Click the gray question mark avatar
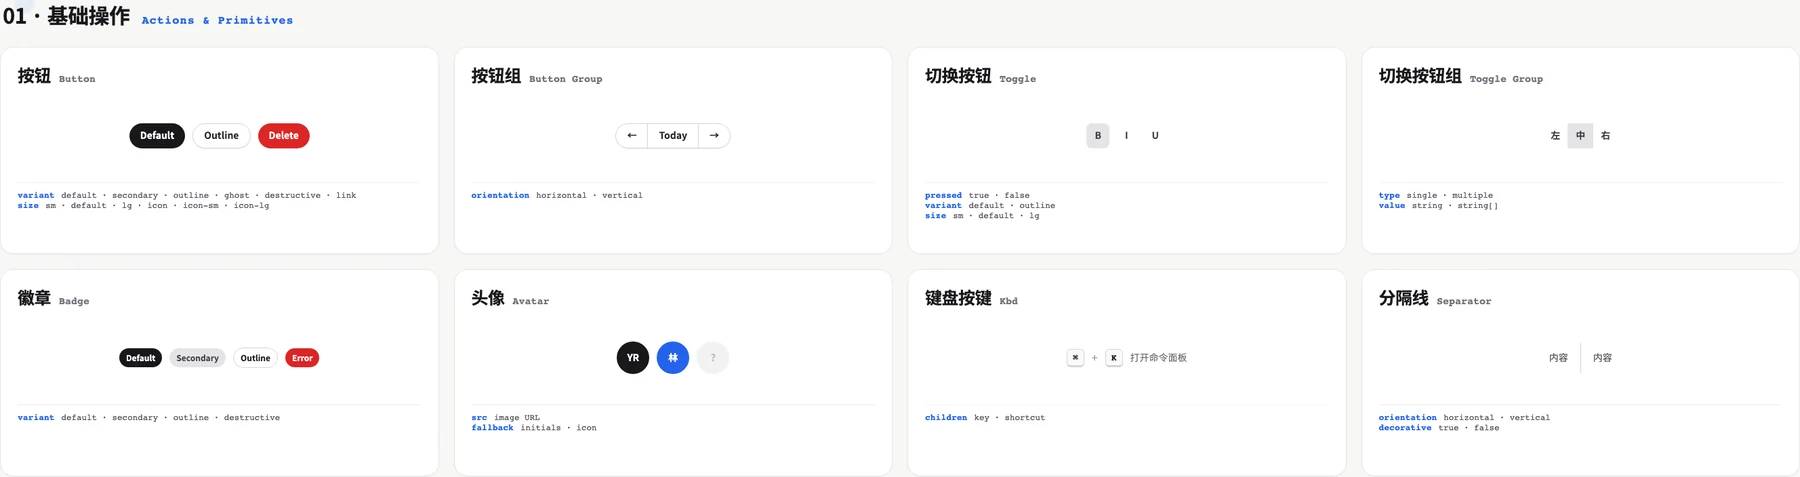 (713, 358)
